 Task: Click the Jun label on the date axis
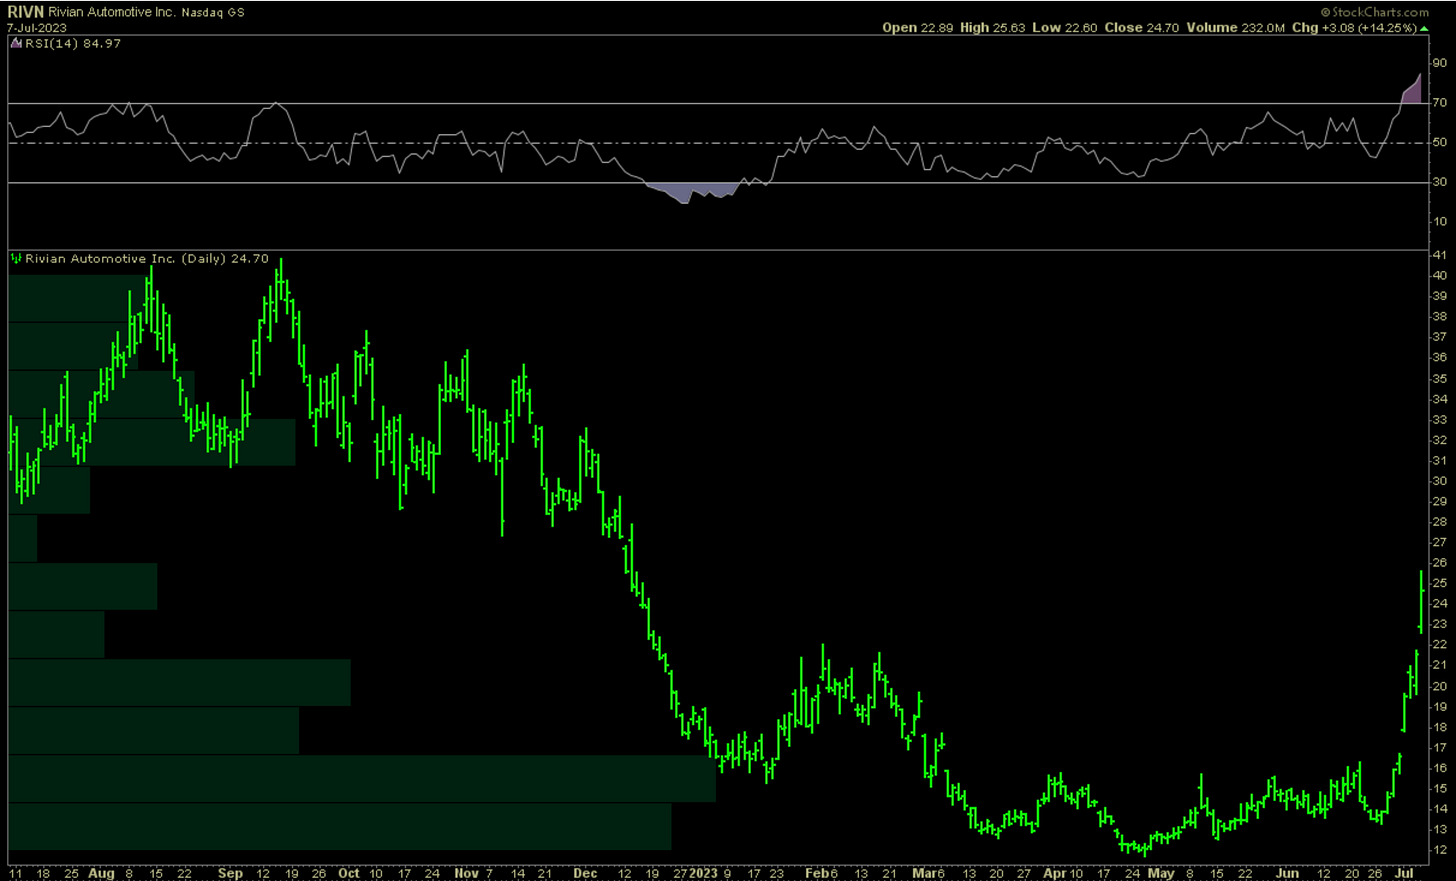tap(1288, 873)
